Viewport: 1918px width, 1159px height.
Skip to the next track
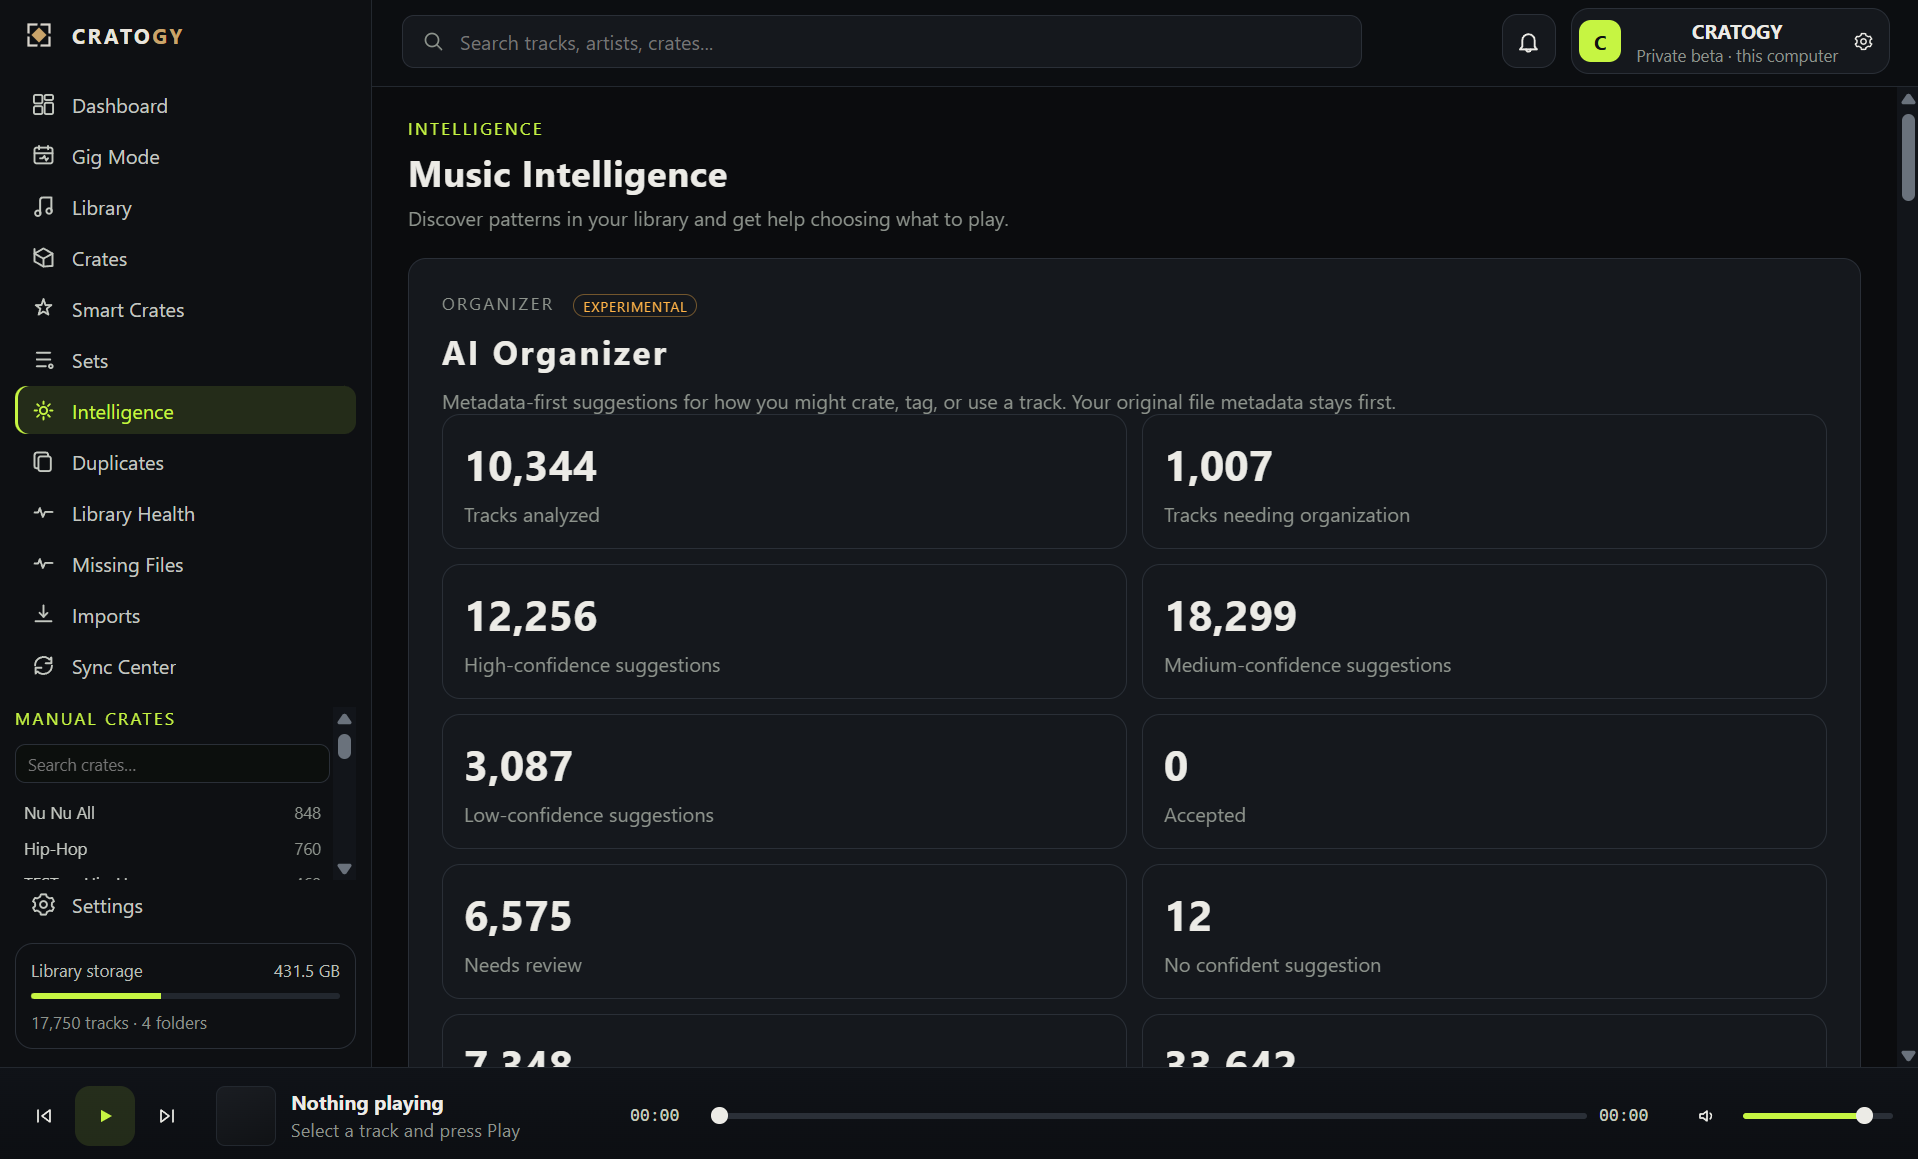[x=167, y=1116]
